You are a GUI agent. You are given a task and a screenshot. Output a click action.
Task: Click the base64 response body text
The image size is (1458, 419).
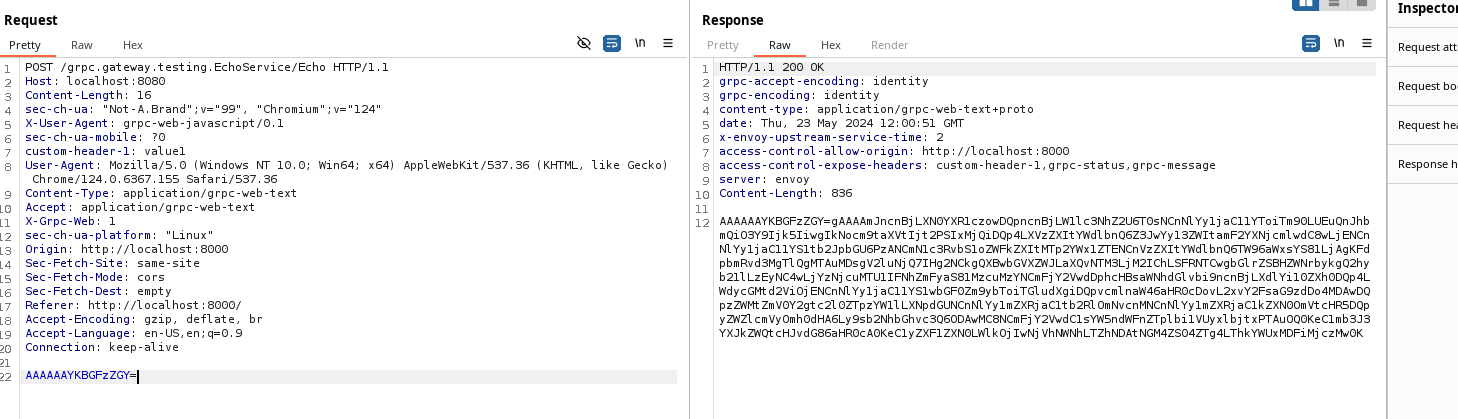(1045, 277)
